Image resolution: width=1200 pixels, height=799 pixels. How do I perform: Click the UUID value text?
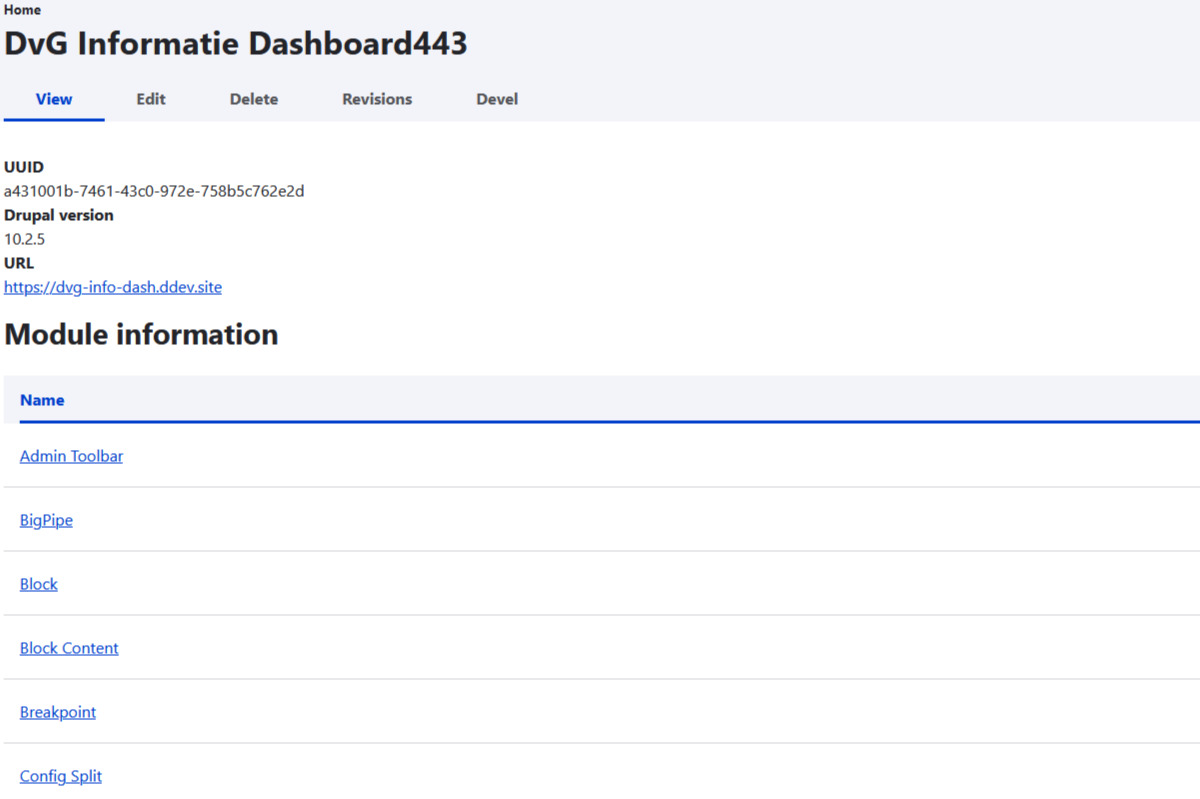point(154,191)
